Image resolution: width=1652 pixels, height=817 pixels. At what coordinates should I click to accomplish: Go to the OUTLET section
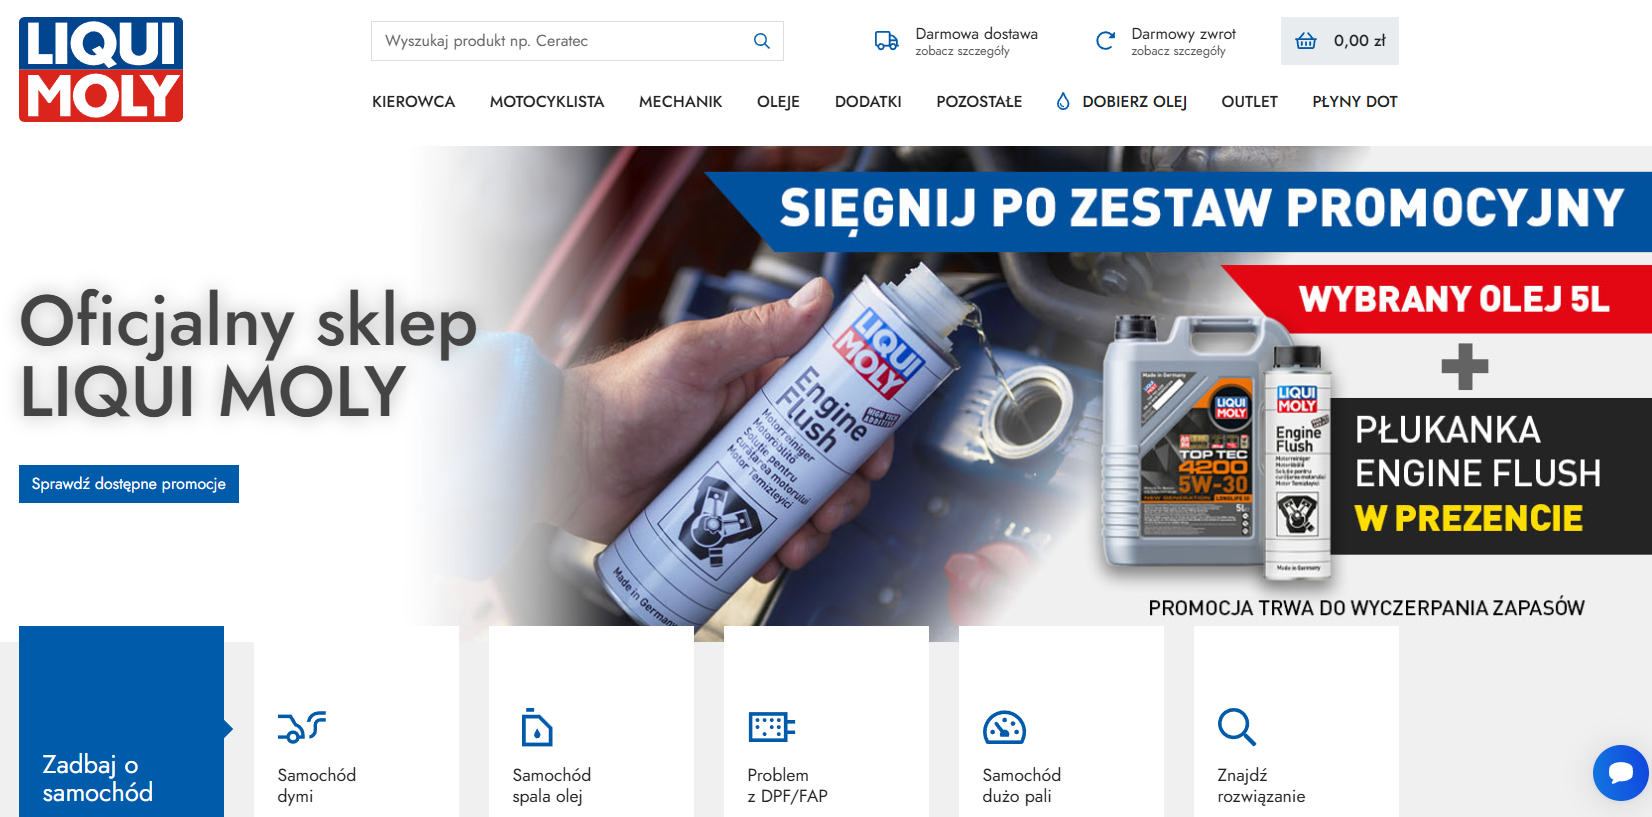click(x=1249, y=102)
